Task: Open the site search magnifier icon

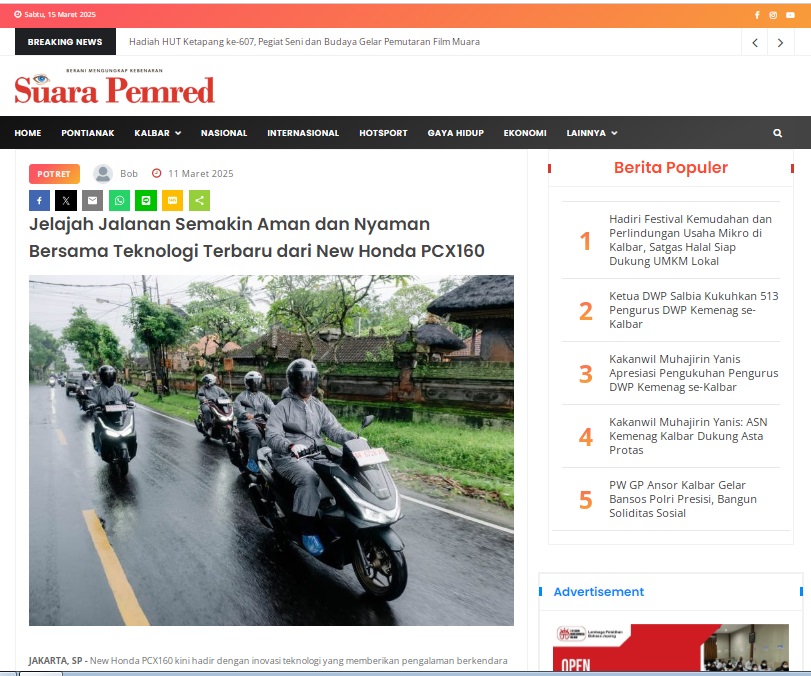Action: [777, 133]
